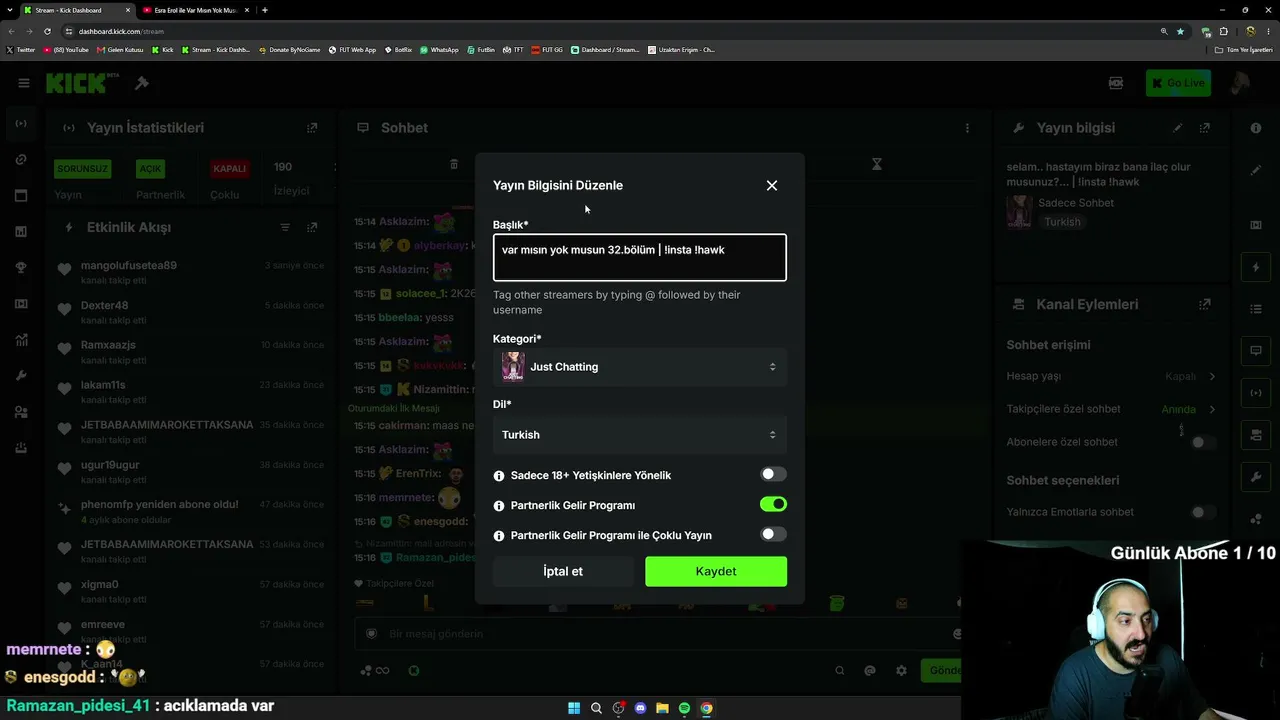Screen dimensions: 1280x720
Task: Open the trophy icon in left sidebar
Action: point(21,268)
